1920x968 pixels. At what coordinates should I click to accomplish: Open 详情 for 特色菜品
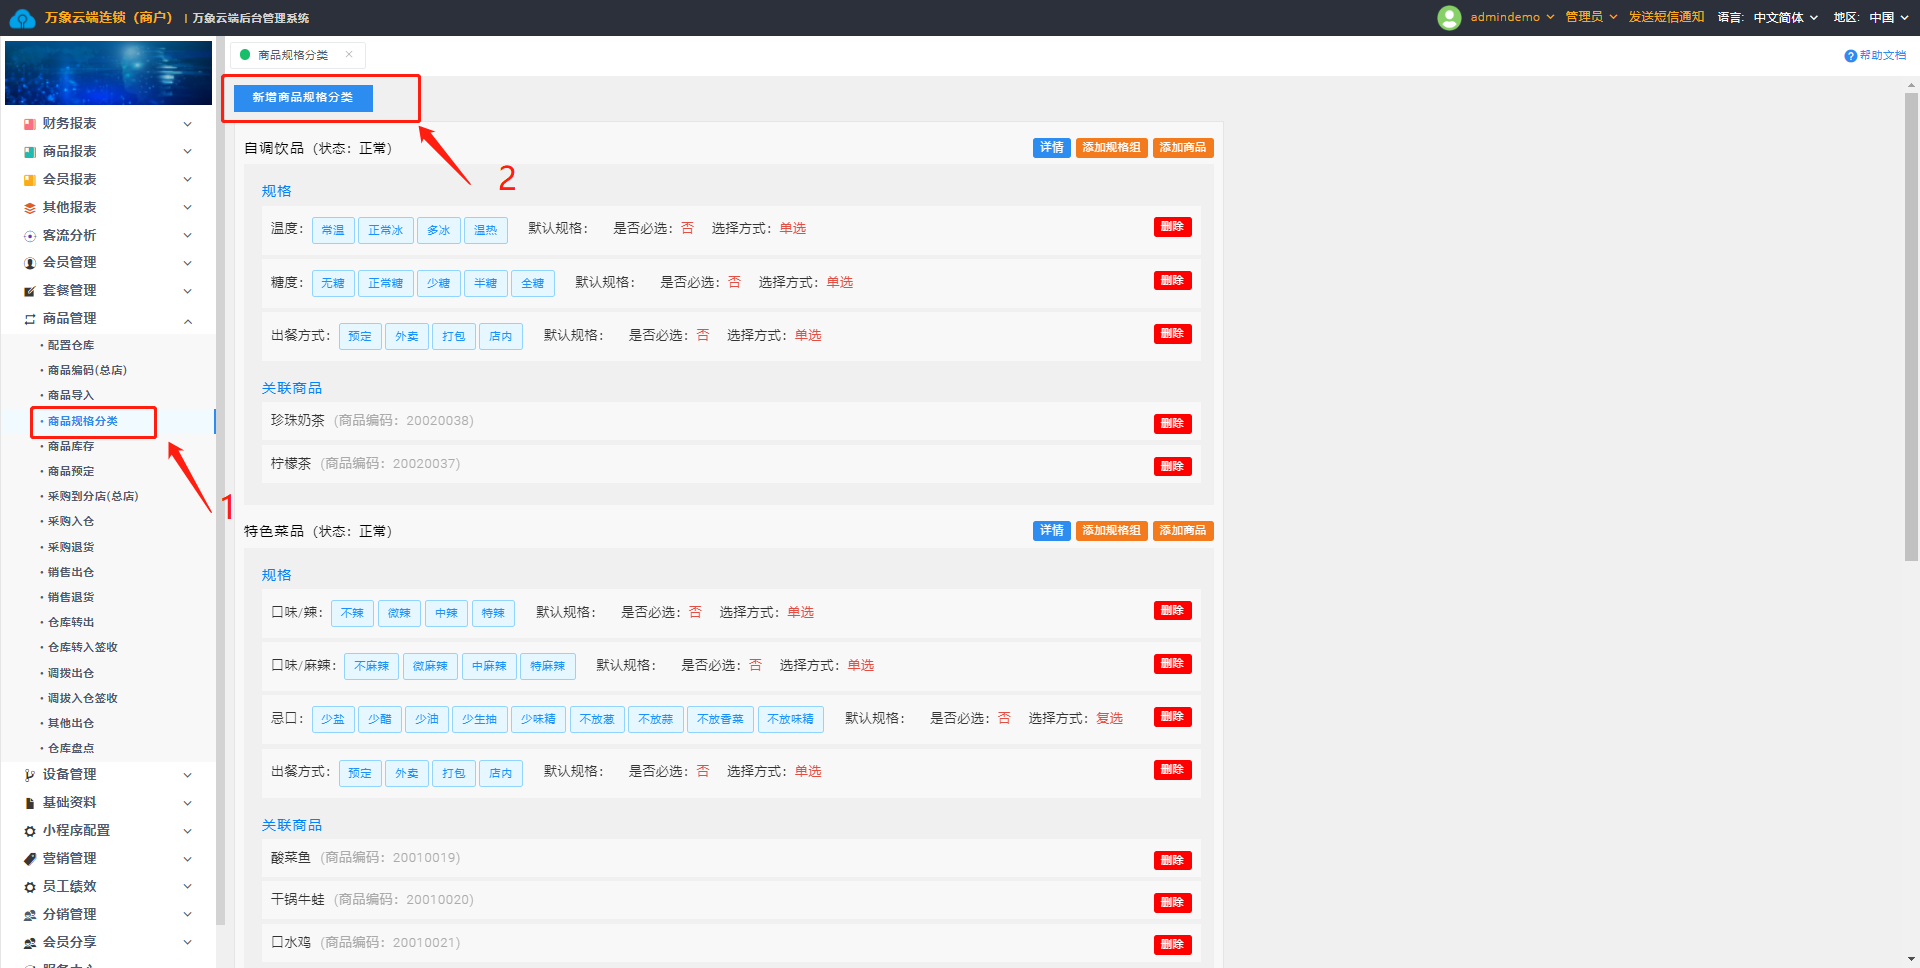click(x=1052, y=531)
